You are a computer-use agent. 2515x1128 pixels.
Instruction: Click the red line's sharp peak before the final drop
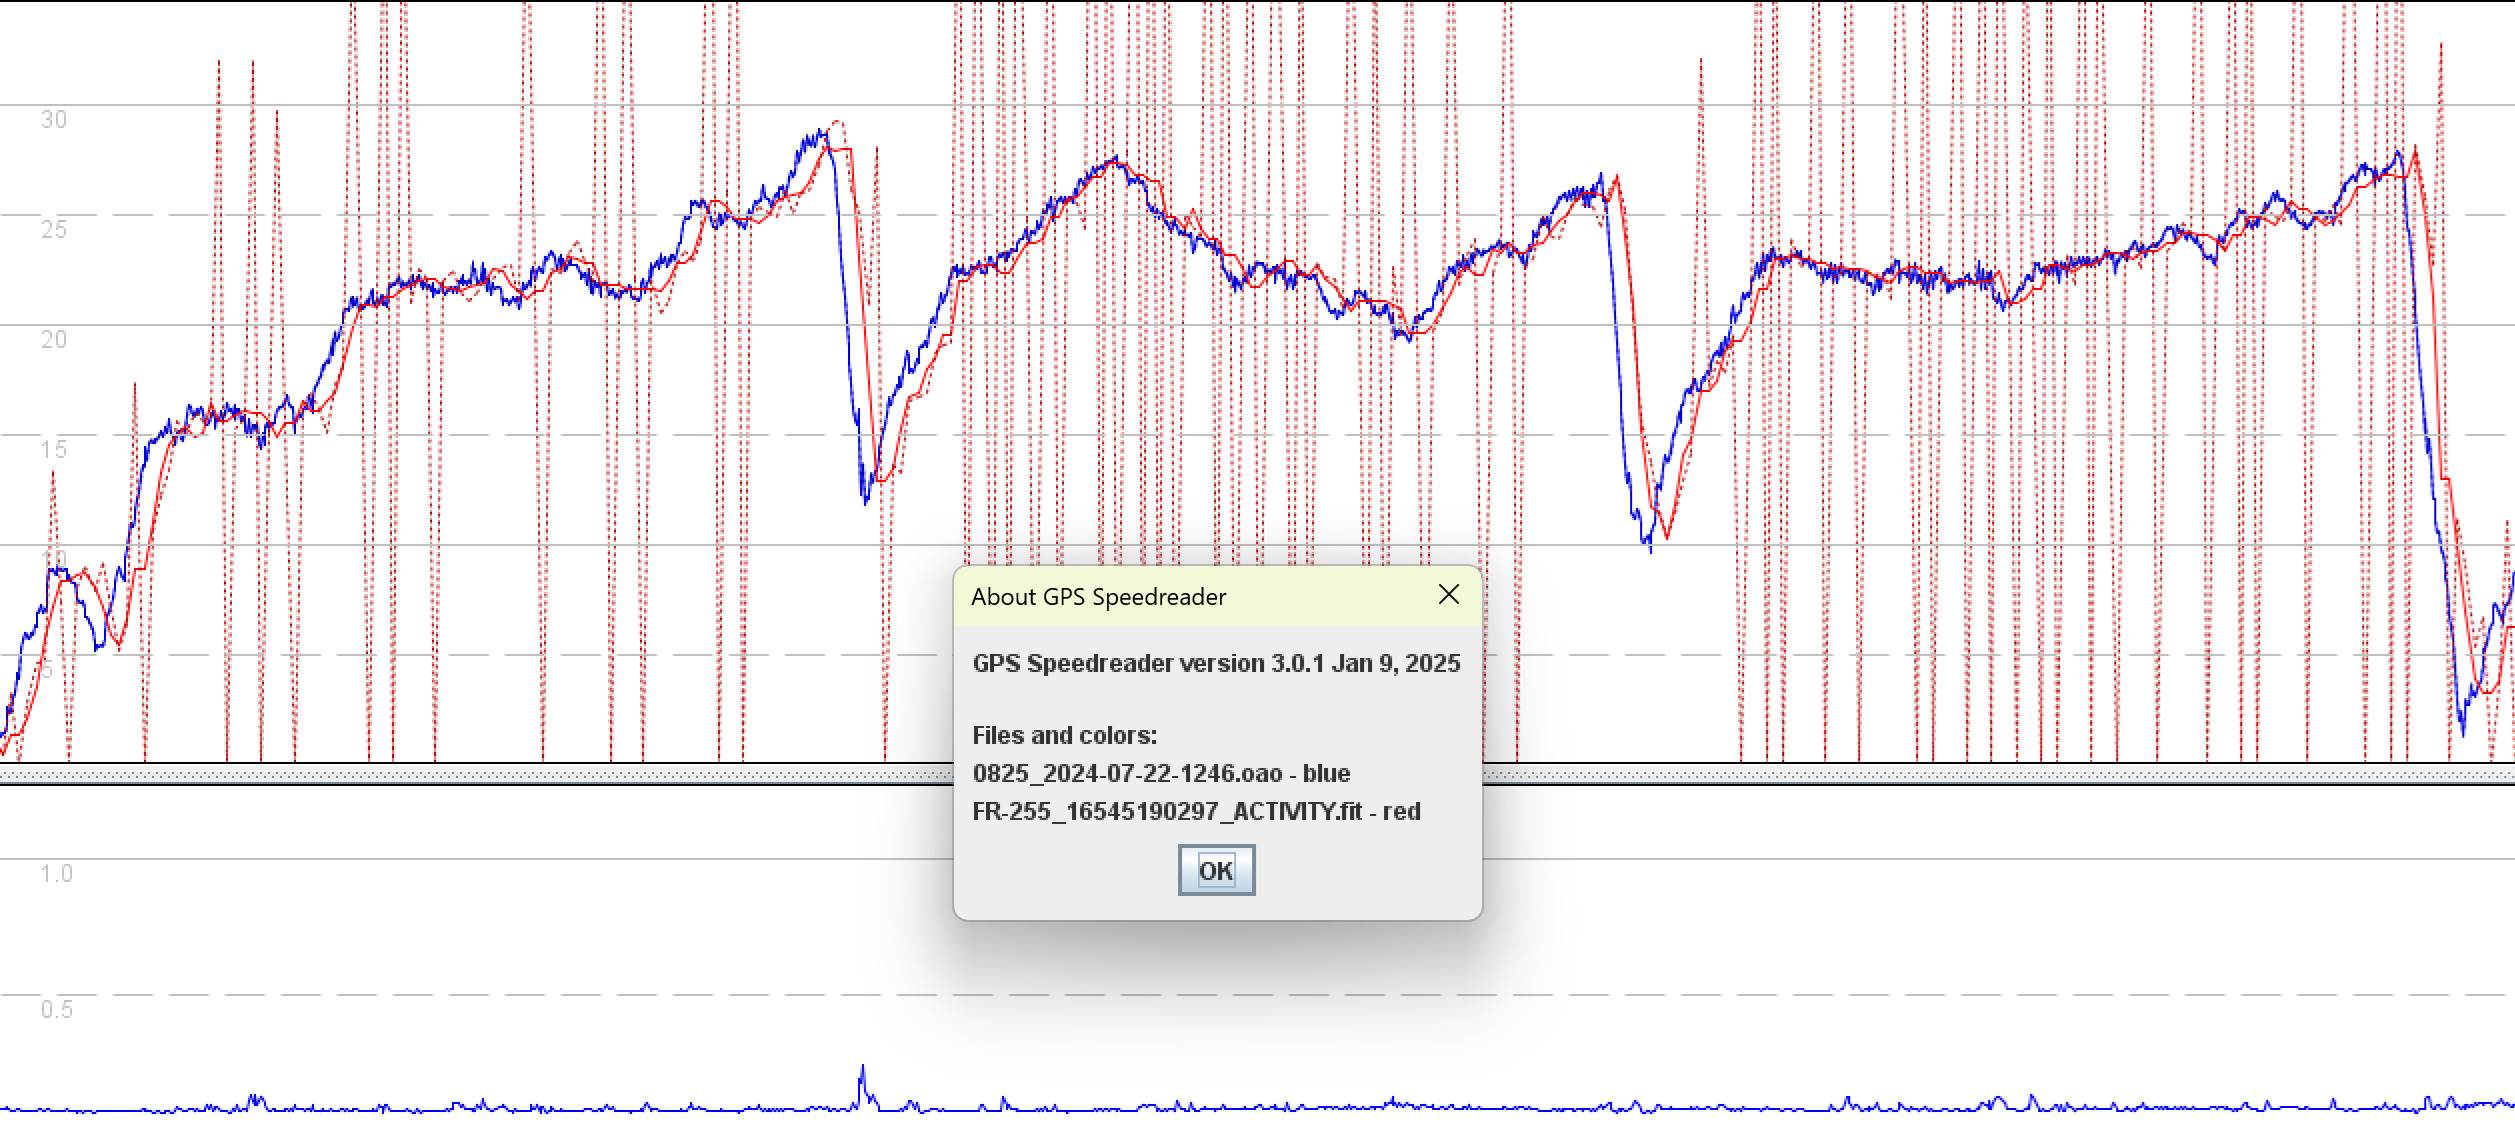pyautogui.click(x=2415, y=150)
